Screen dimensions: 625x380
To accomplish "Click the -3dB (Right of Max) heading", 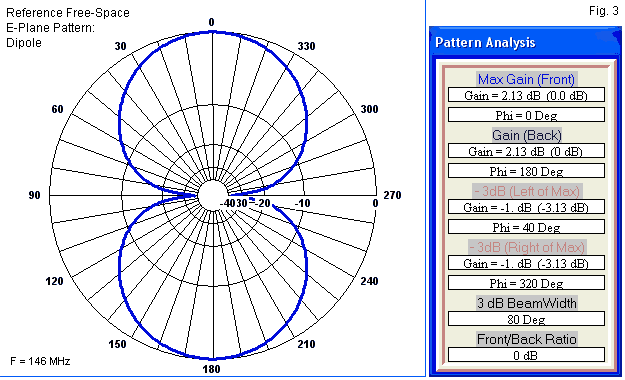I will (527, 247).
